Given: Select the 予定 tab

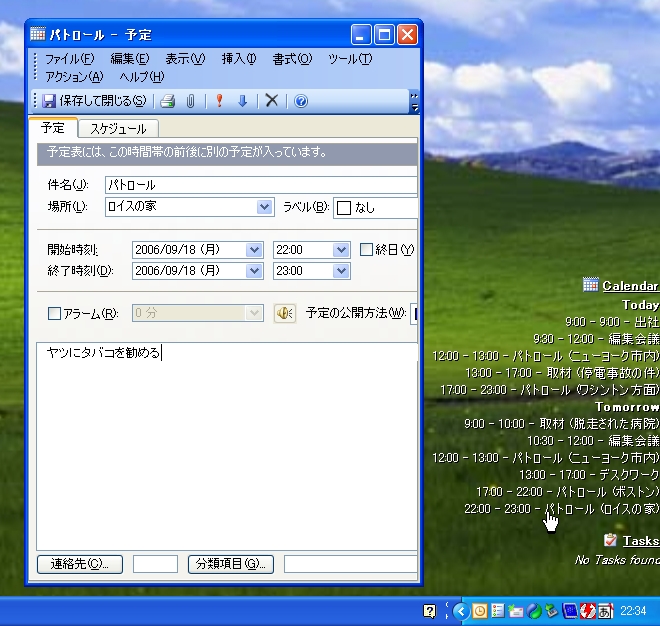Looking at the screenshot, I should point(53,128).
